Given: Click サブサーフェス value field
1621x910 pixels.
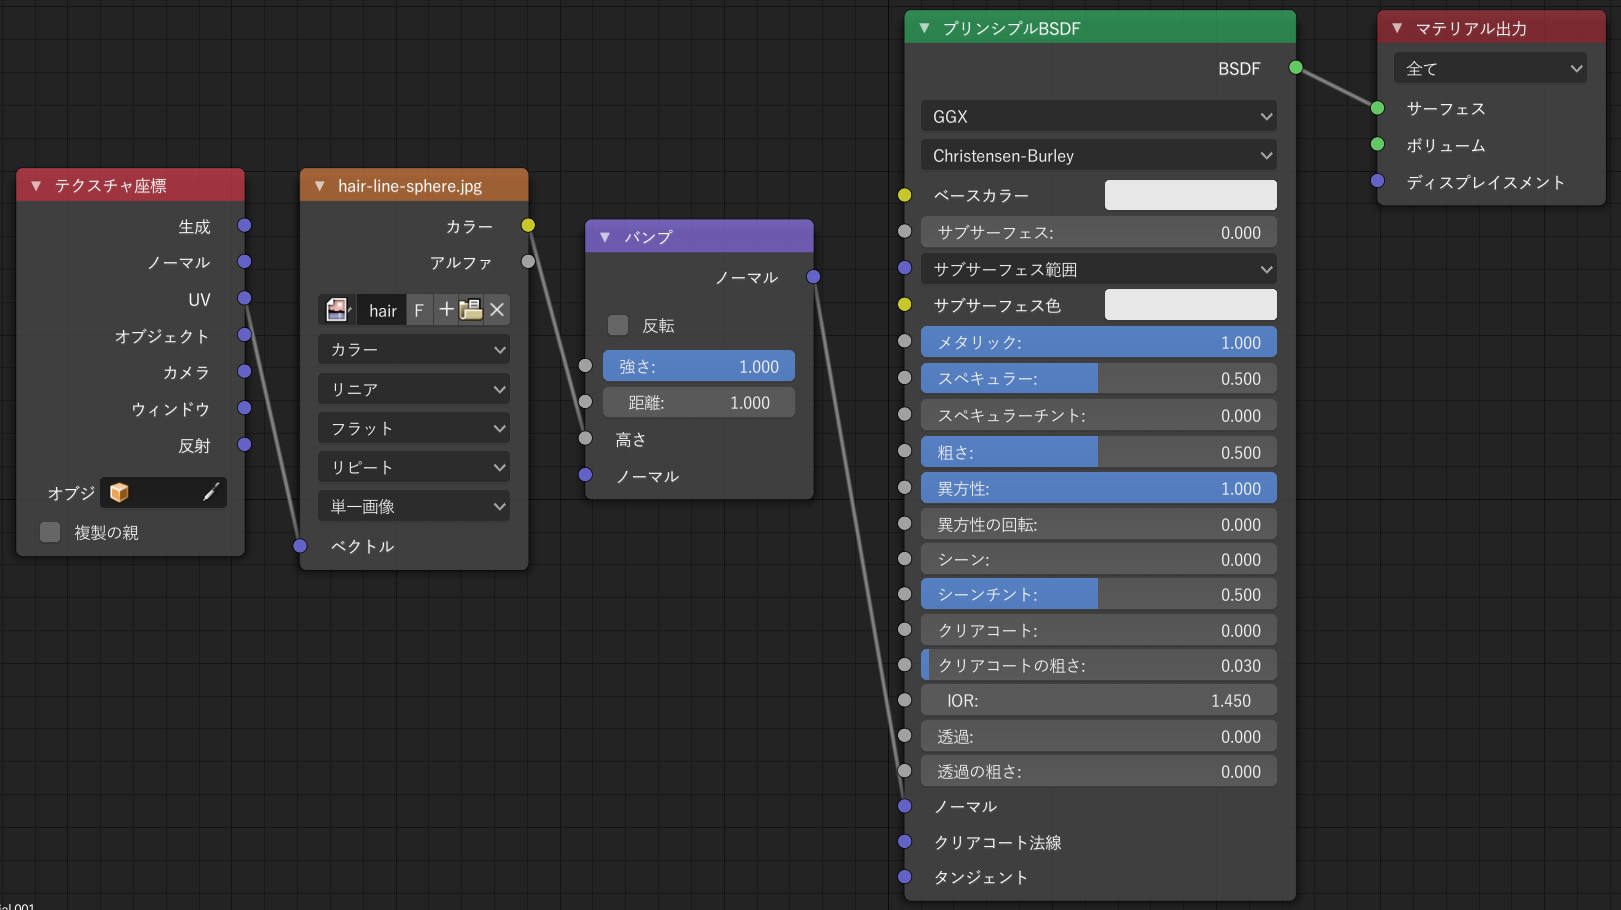Looking at the screenshot, I should coord(1098,232).
